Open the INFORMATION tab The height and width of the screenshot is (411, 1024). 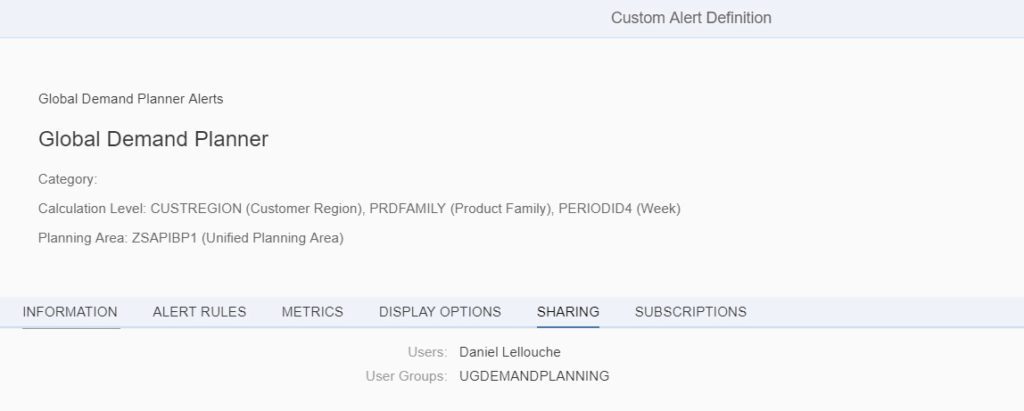[x=70, y=312]
